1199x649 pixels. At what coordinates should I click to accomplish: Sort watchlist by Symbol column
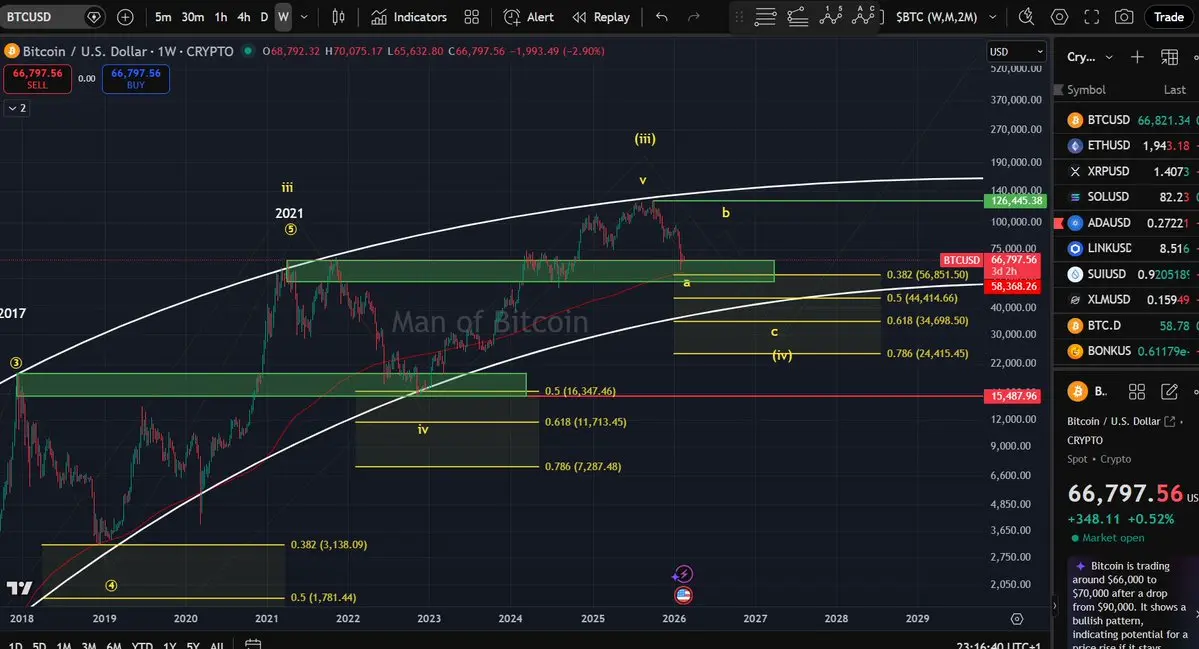click(x=1086, y=89)
